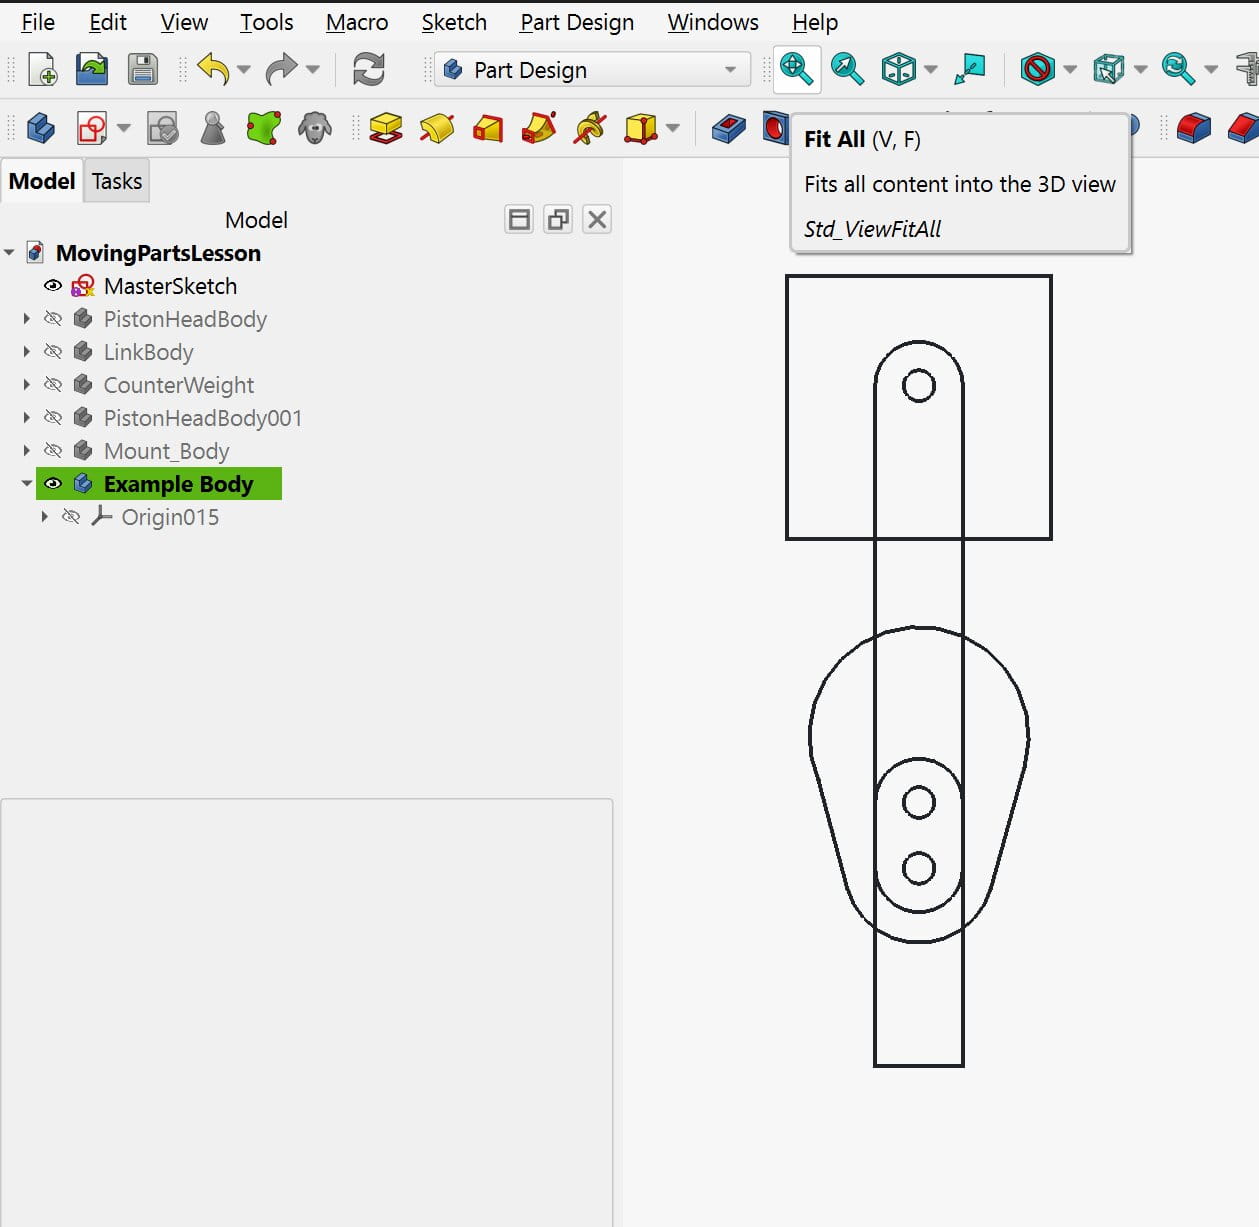Image resolution: width=1259 pixels, height=1227 pixels.
Task: Hide the Example Body
Action: 53,484
